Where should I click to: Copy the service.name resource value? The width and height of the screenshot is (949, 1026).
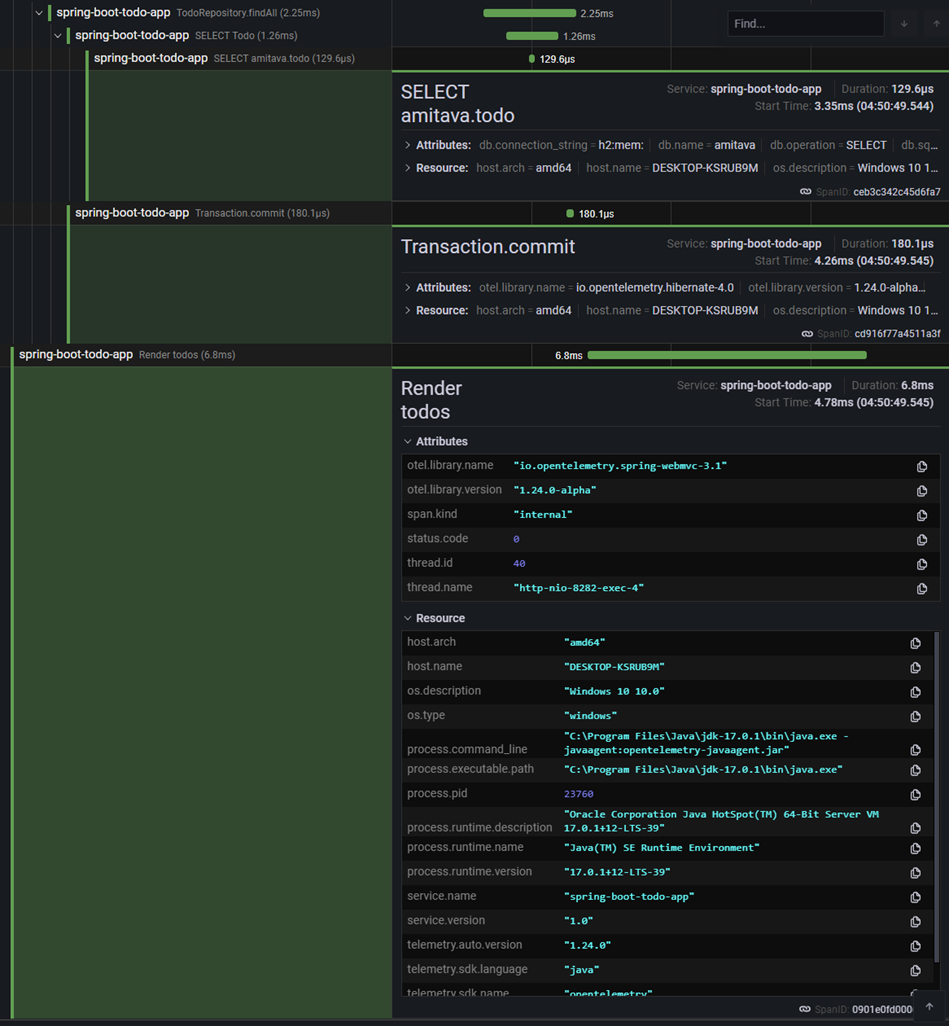[915, 897]
